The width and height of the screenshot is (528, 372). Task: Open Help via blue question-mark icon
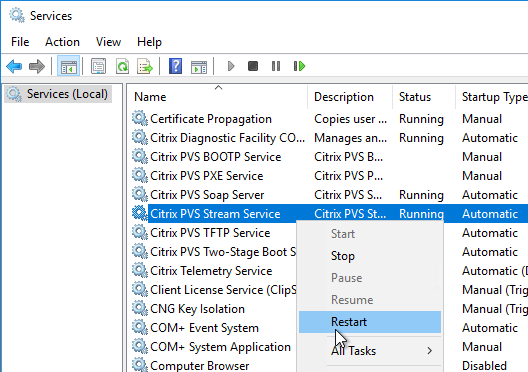coord(175,66)
